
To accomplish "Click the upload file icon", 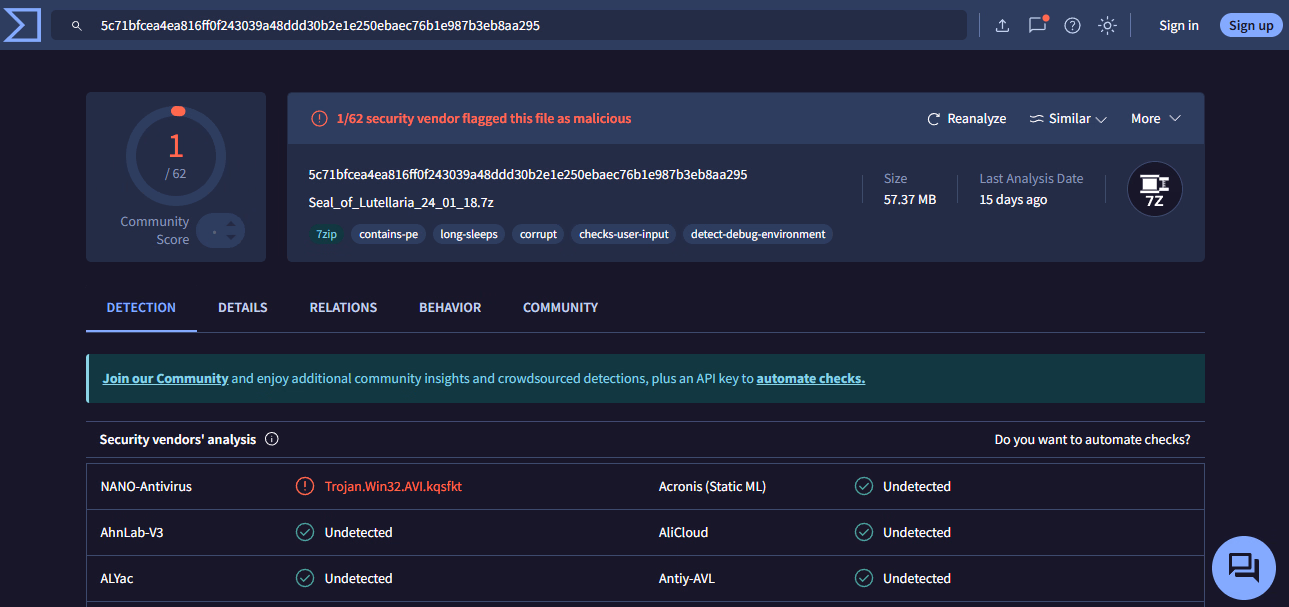I will 1002,26.
